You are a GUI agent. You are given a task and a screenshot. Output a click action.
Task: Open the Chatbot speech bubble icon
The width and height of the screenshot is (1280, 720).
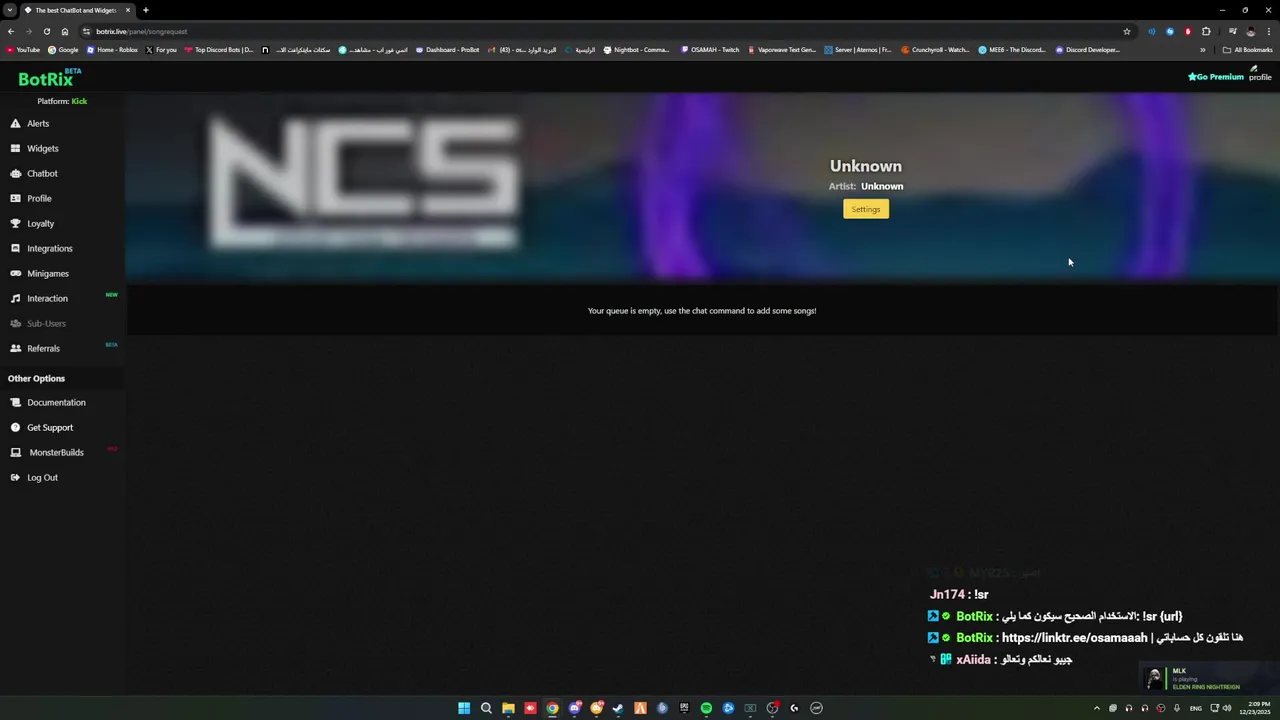point(15,173)
